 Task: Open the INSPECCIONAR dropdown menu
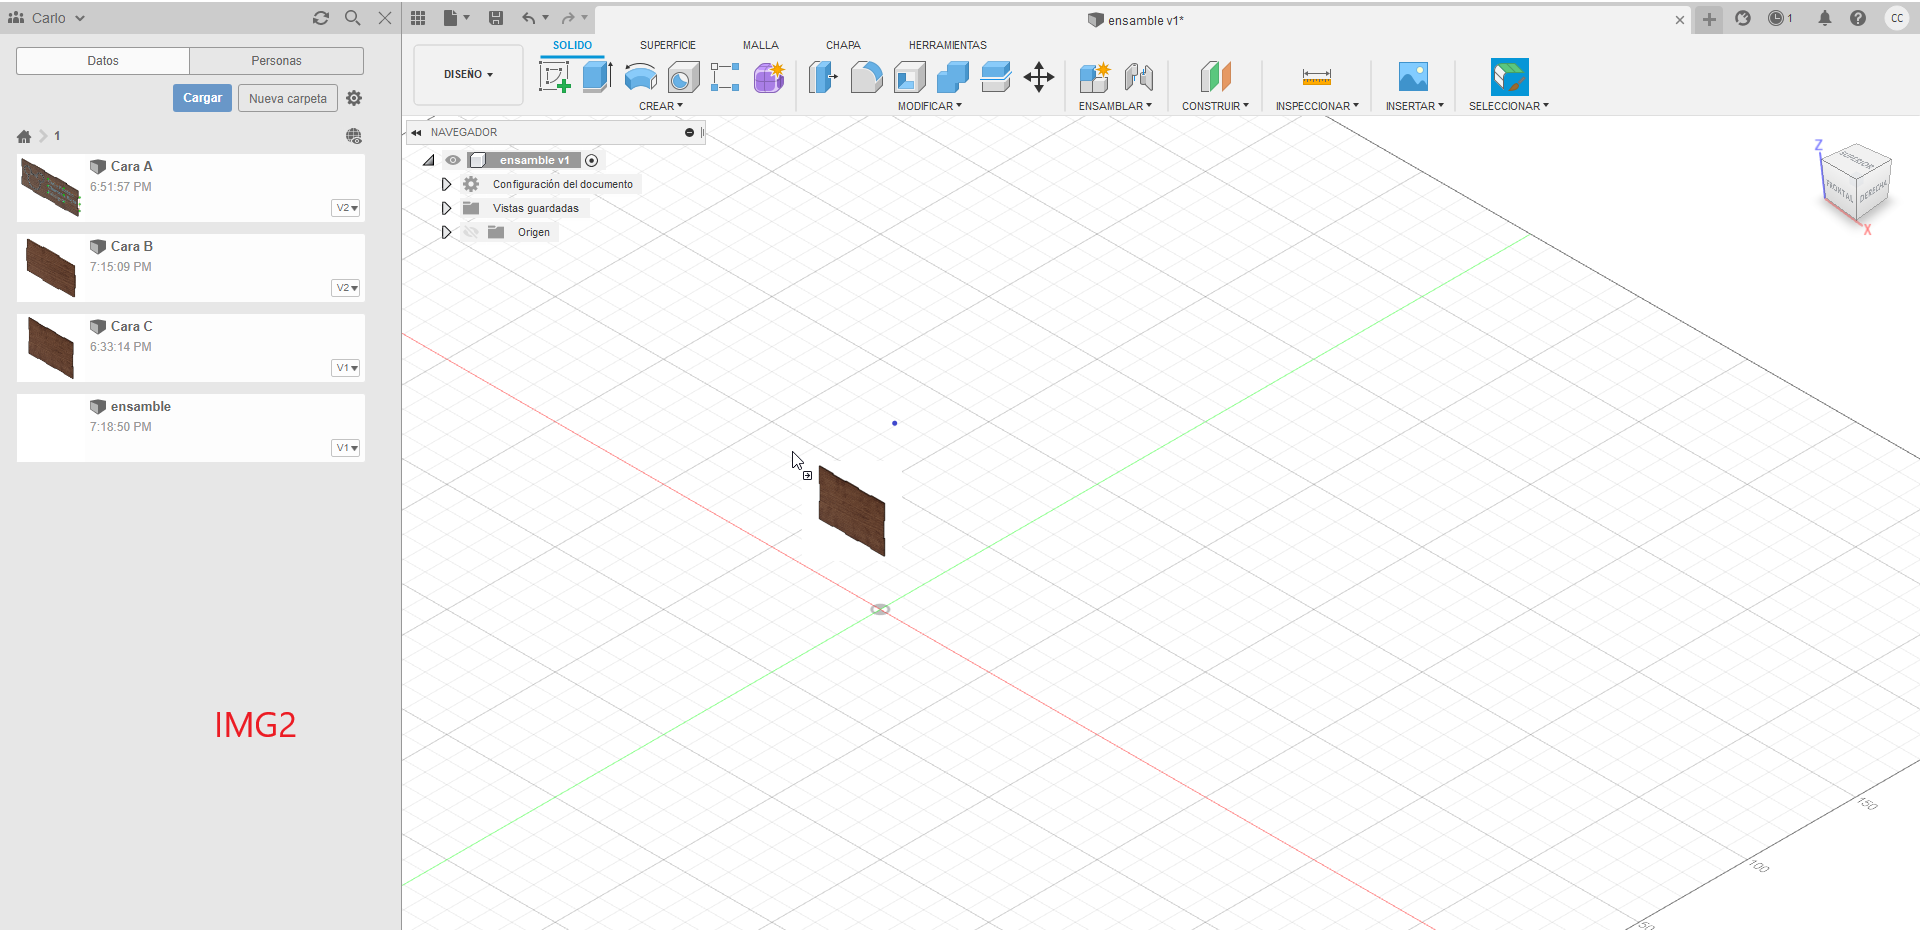1317,106
